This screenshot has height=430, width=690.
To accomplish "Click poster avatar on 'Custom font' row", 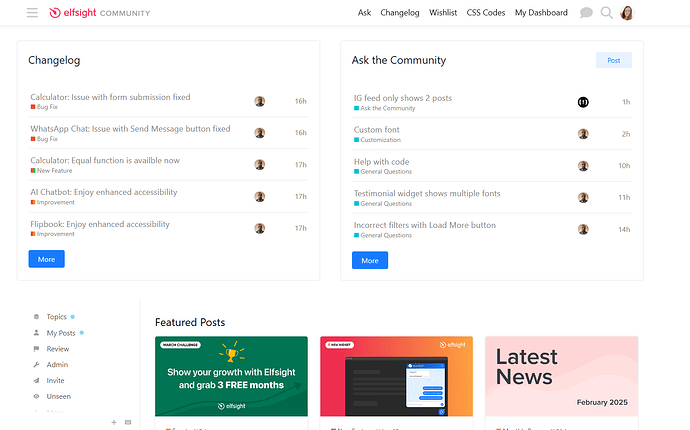I will (x=583, y=134).
